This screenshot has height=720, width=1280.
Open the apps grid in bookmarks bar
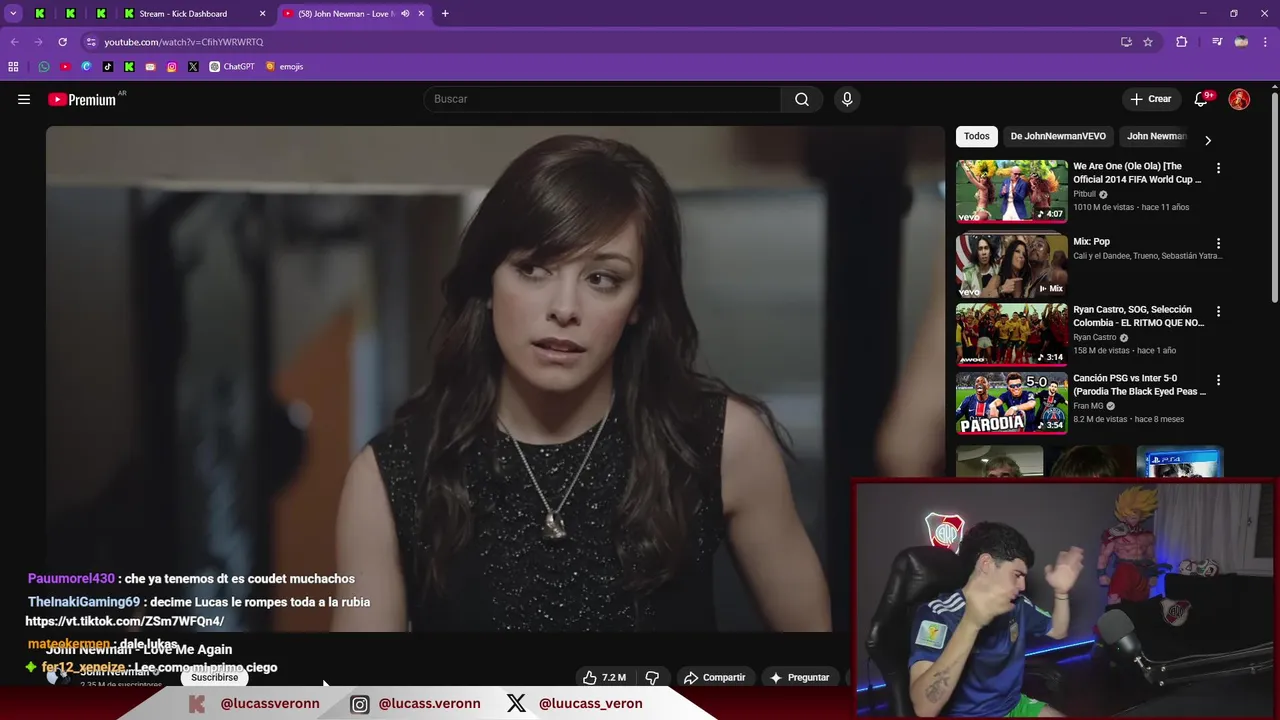pyautogui.click(x=13, y=67)
